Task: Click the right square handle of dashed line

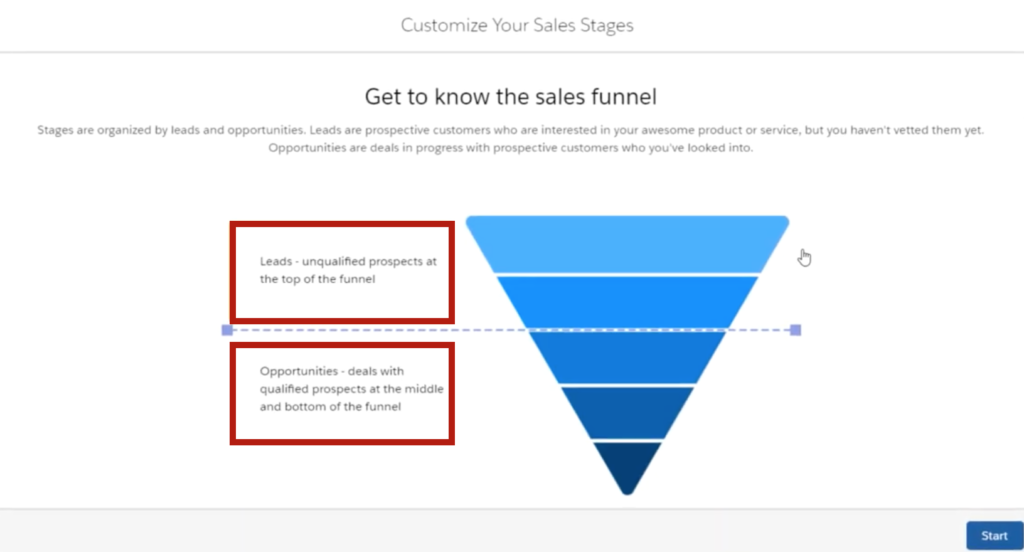Action: coord(795,330)
